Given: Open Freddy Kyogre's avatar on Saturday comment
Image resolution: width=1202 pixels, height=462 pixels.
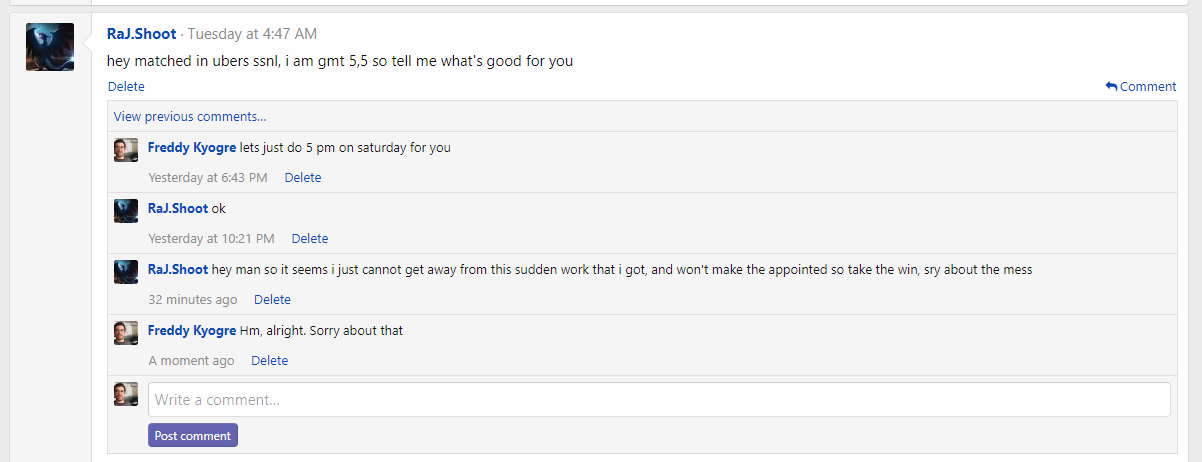Looking at the screenshot, I should click(x=126, y=150).
